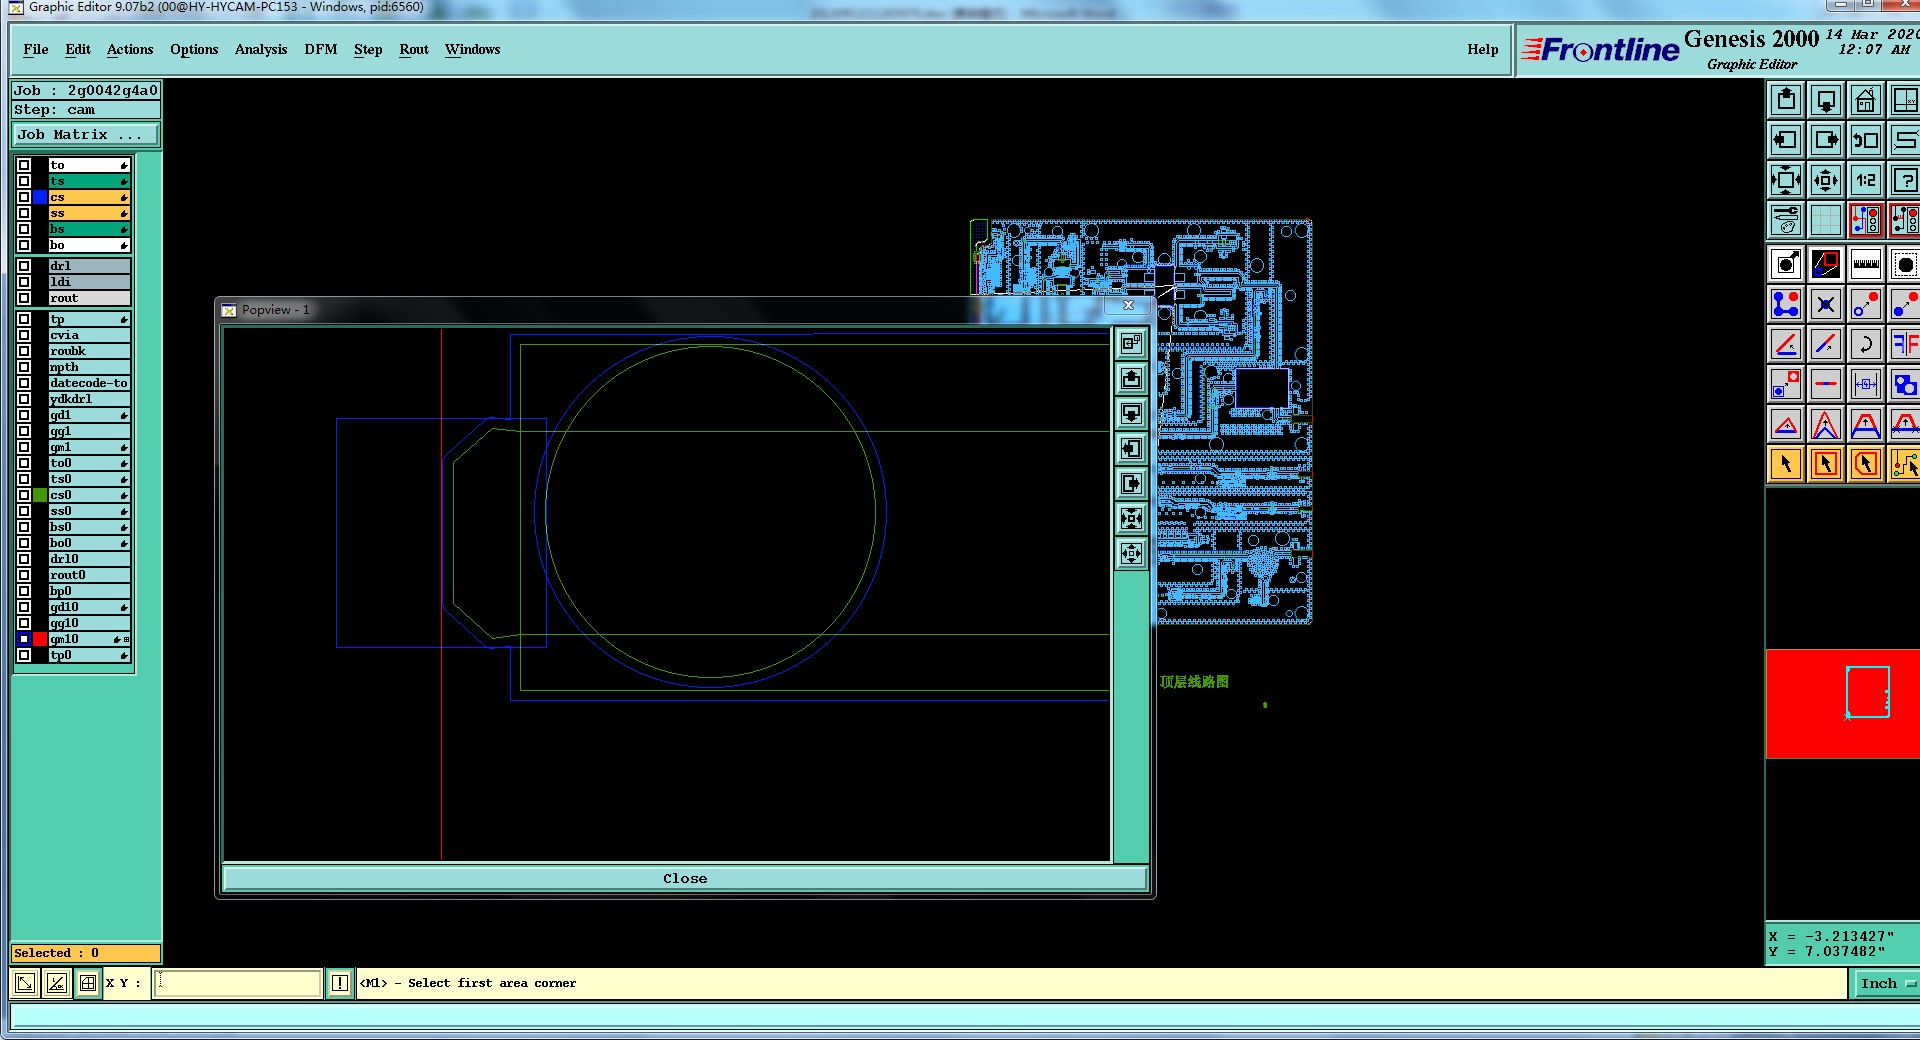1920x1040 pixels.
Task: Toggle display checkbox for layer drl
Action: click(24, 266)
